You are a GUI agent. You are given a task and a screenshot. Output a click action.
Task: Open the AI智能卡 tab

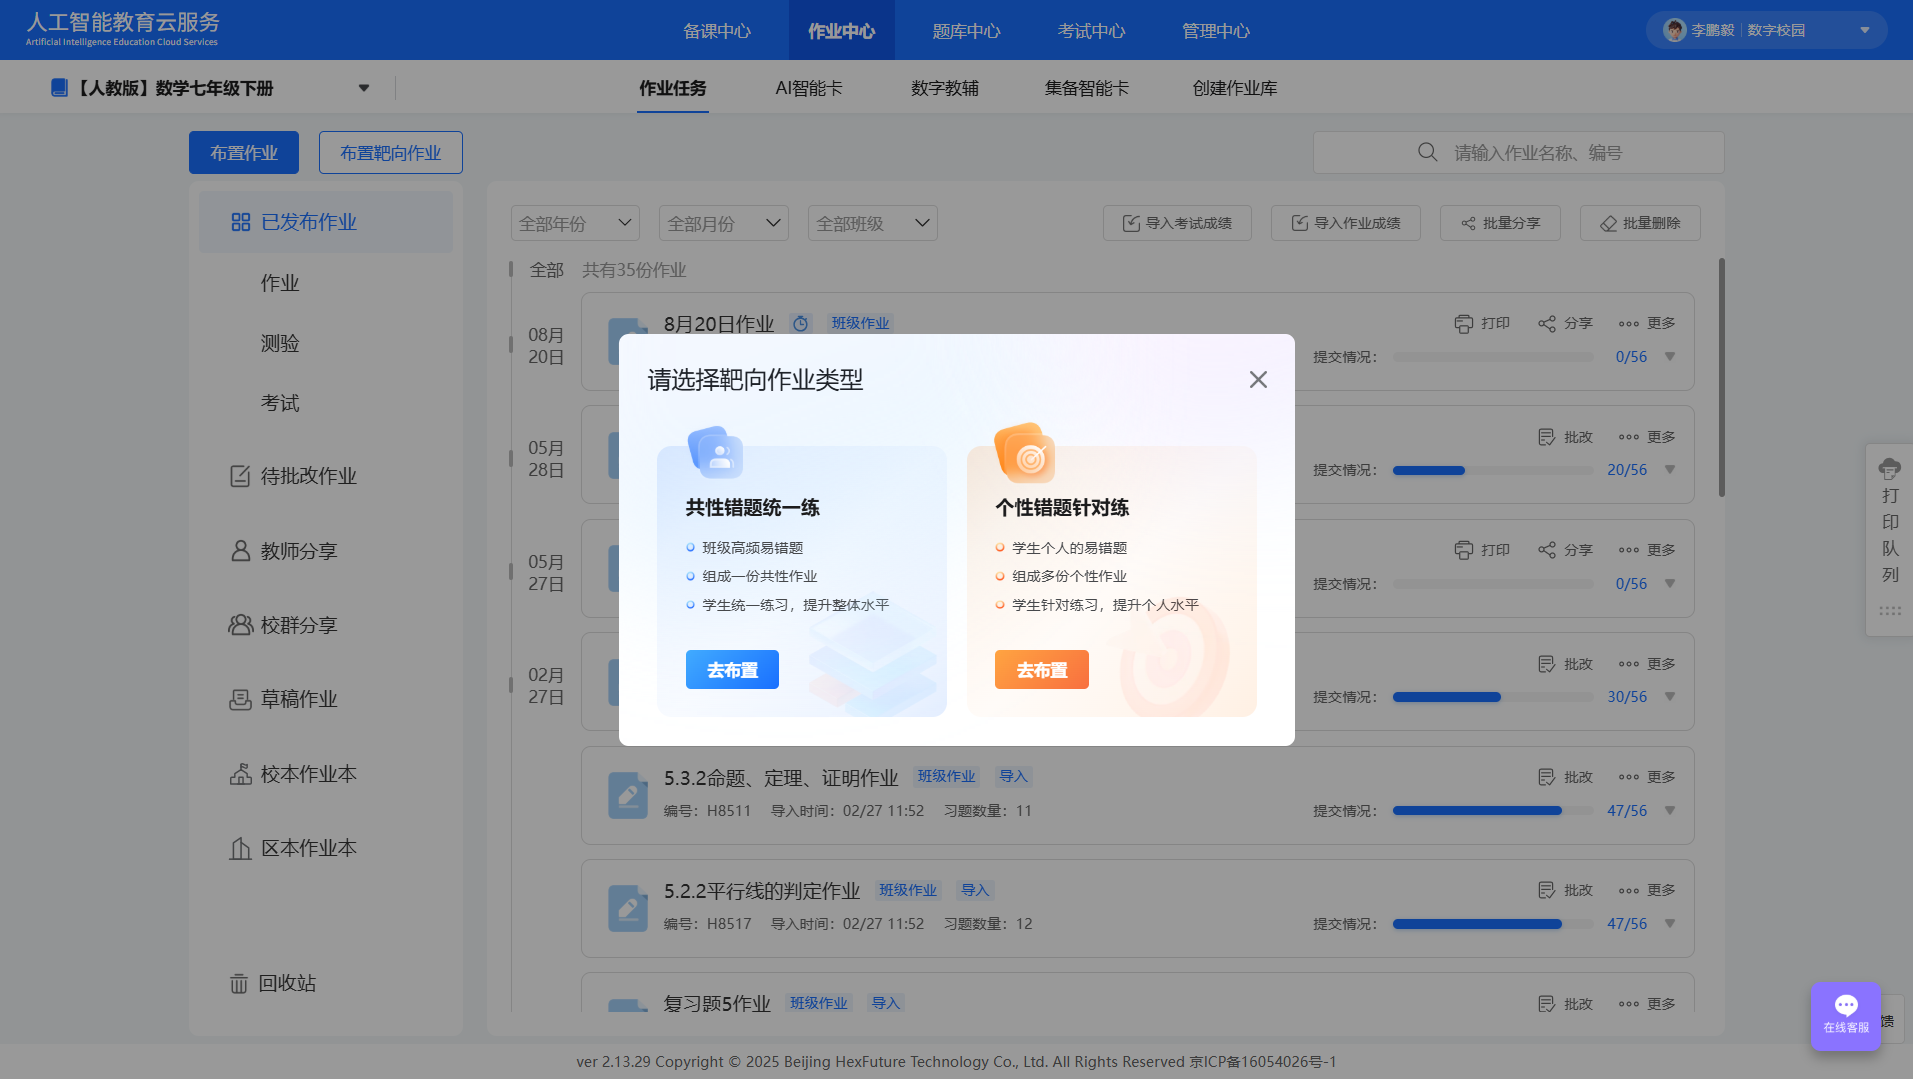click(808, 88)
